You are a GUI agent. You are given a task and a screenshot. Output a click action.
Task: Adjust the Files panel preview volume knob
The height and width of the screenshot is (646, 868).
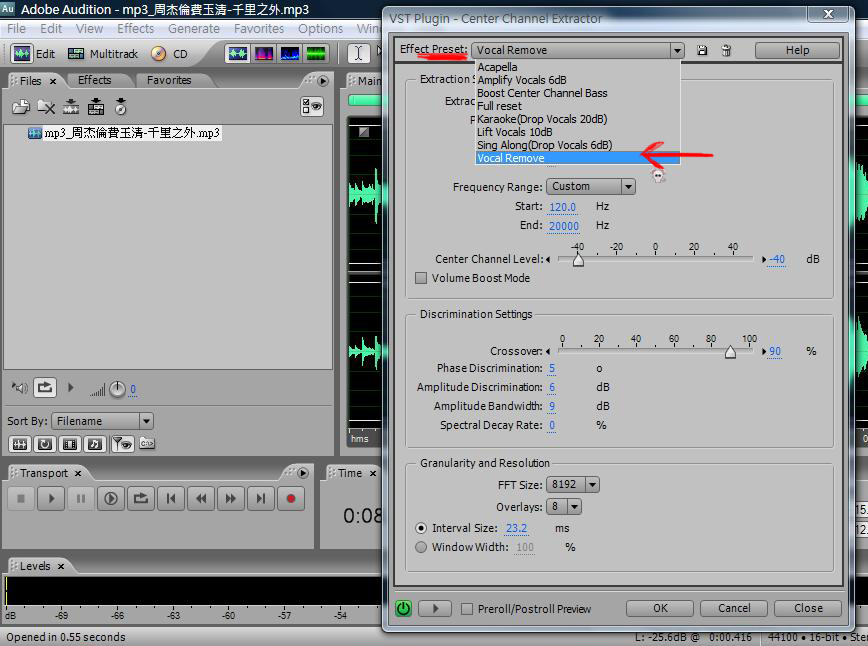tap(117, 389)
